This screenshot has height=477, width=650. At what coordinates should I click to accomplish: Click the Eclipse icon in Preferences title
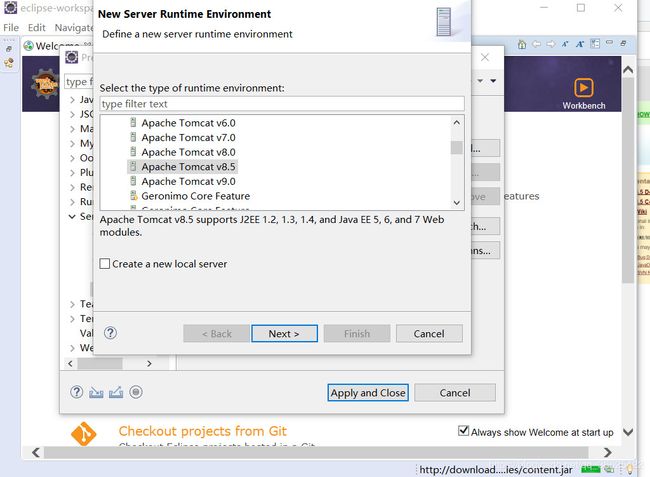pos(72,57)
